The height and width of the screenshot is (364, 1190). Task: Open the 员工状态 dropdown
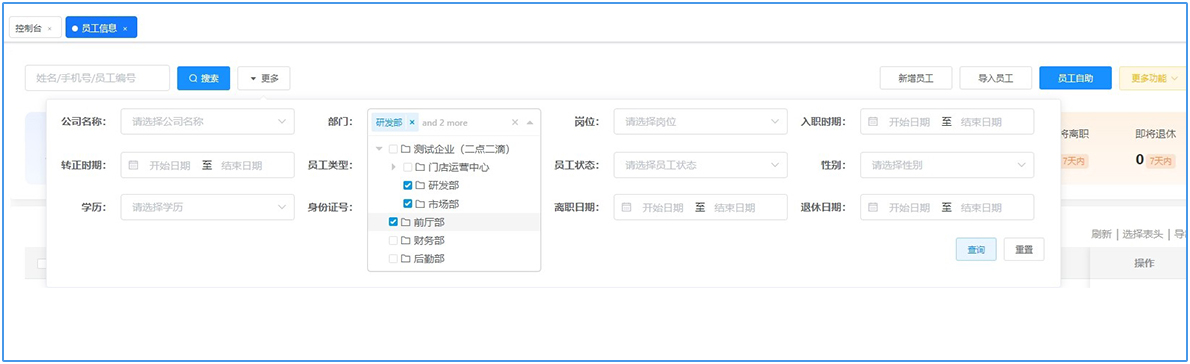coord(700,165)
